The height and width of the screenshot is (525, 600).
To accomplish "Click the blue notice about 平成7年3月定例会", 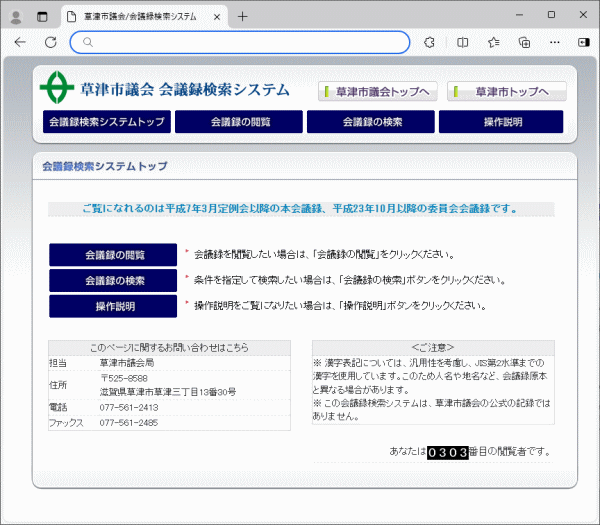I will tap(301, 209).
